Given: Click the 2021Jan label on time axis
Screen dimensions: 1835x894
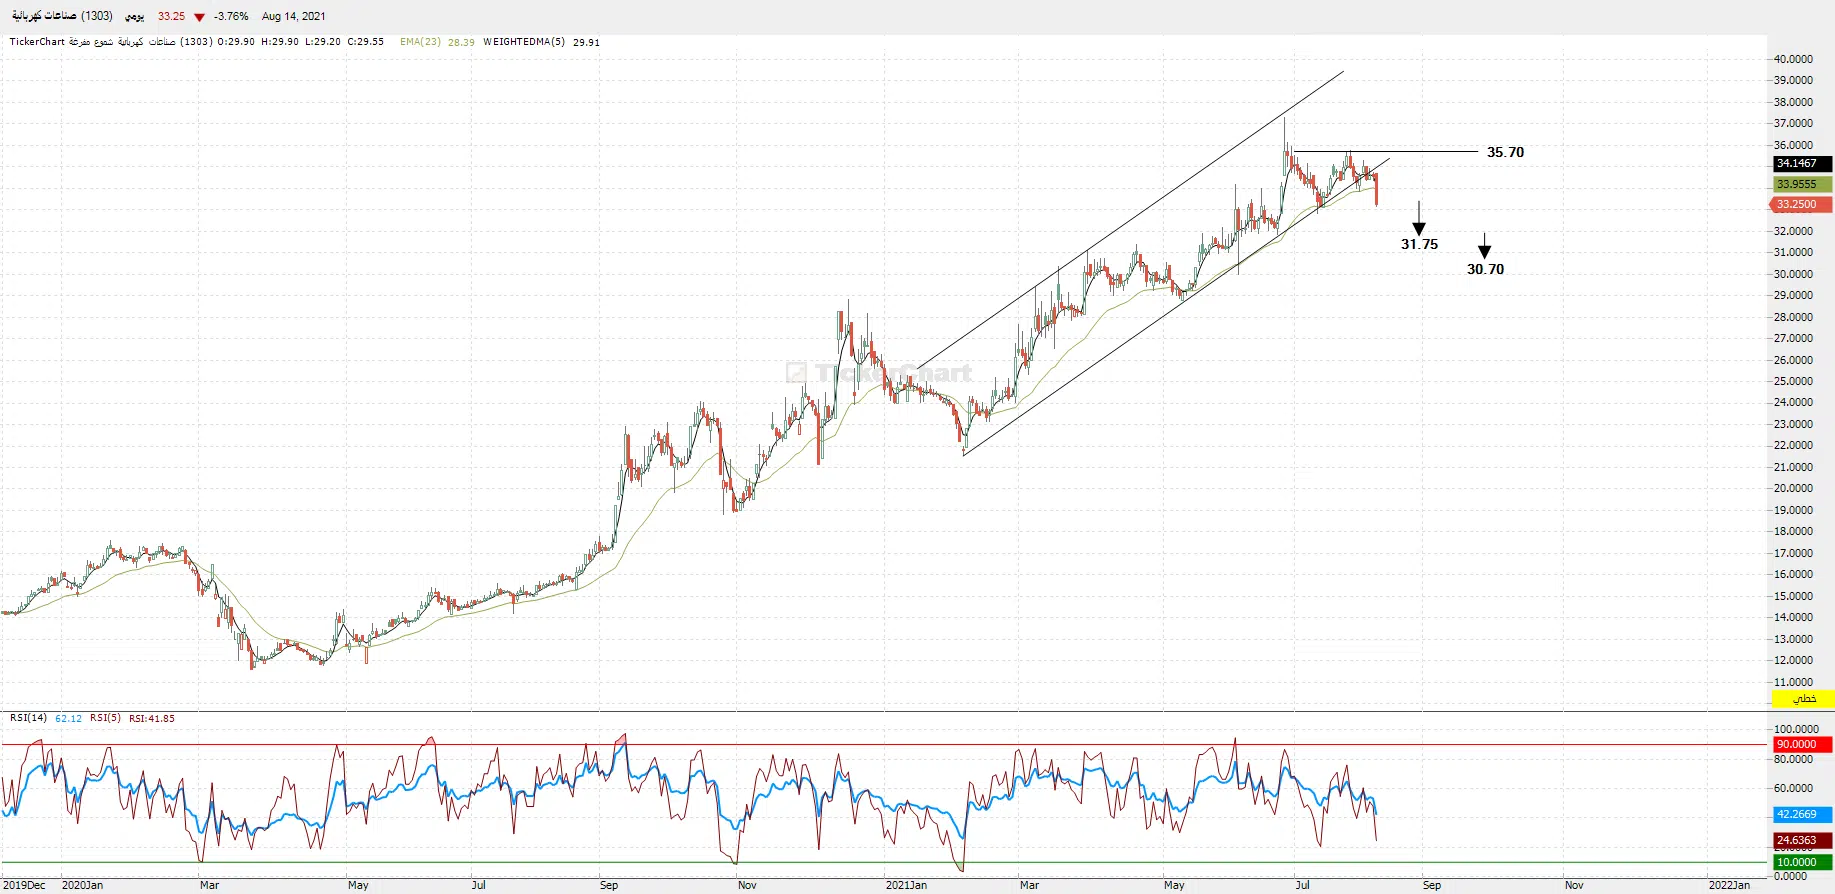Looking at the screenshot, I should pyautogui.click(x=906, y=885).
